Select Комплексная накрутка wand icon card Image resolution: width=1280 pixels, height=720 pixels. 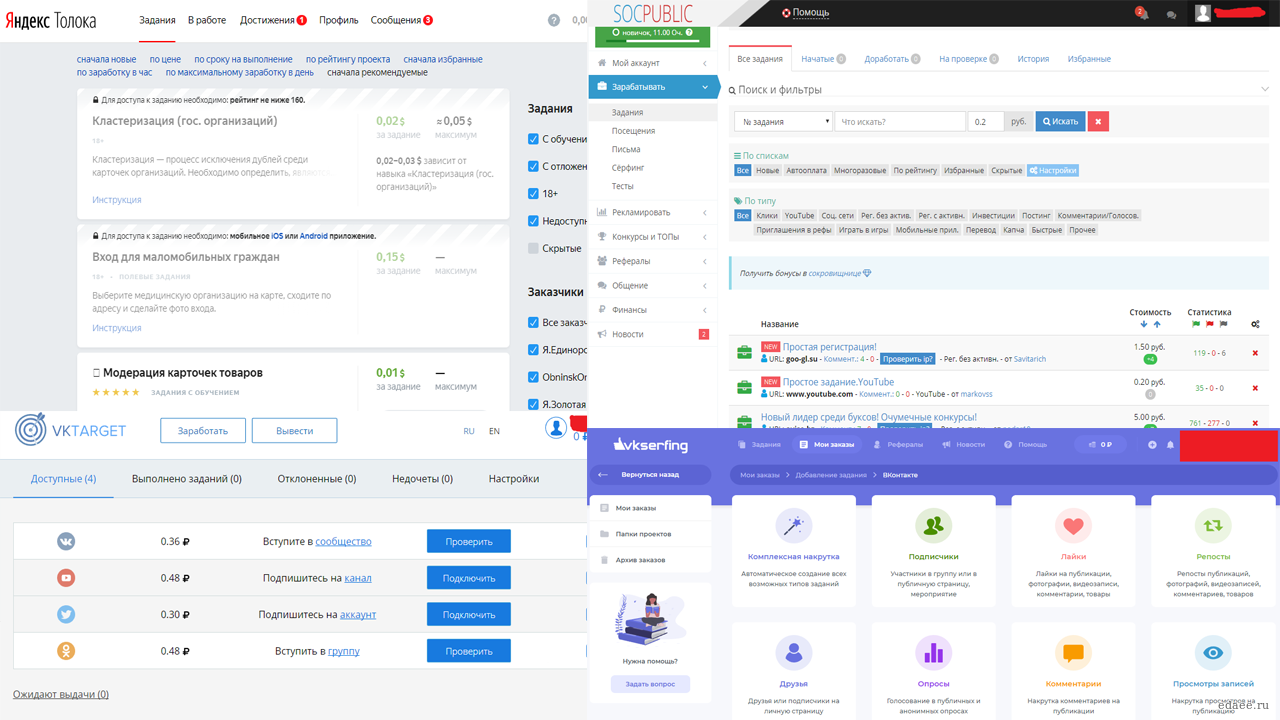pos(793,525)
